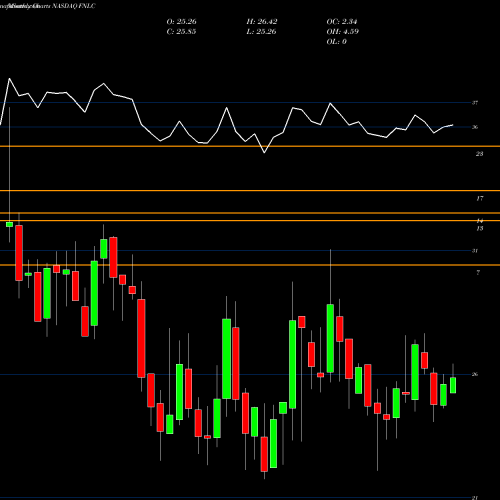Select the close value C: 25.85

181,32
